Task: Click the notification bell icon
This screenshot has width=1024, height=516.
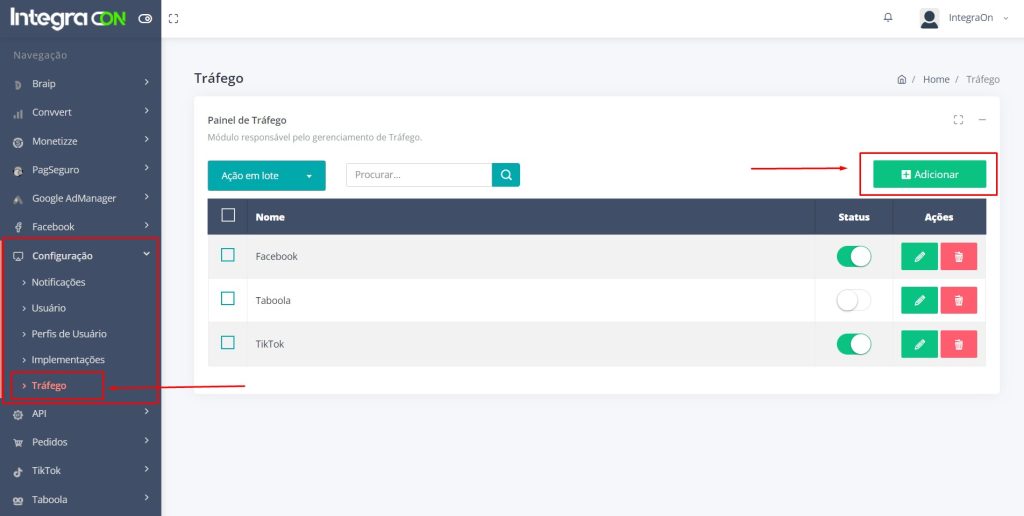Action: (888, 18)
